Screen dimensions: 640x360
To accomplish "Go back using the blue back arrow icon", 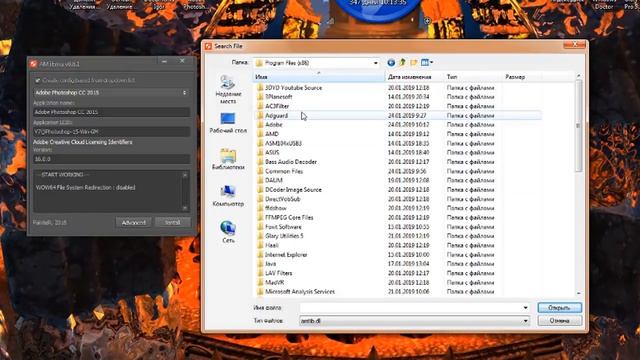I will (391, 62).
